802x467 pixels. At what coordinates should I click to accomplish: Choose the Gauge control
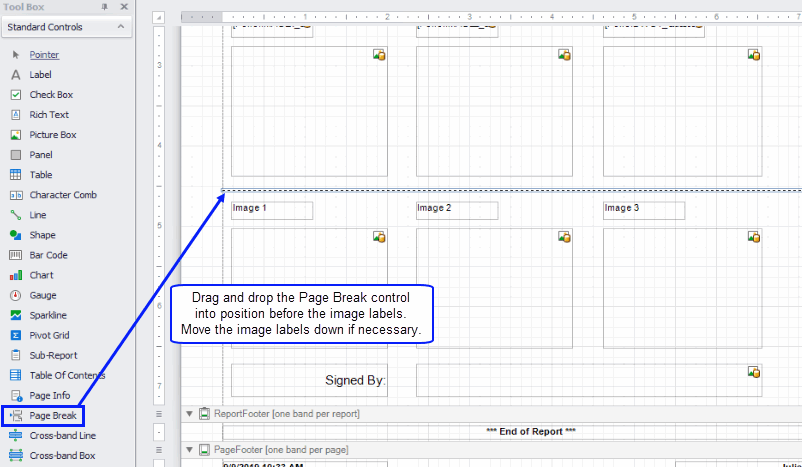42,295
